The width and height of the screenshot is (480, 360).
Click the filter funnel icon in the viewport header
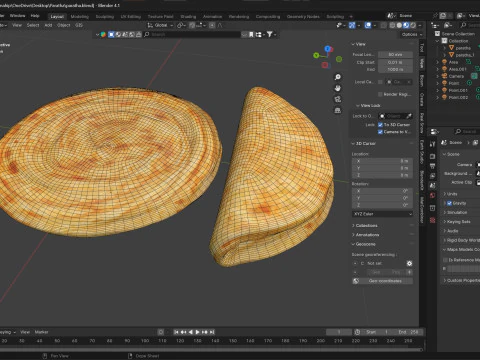(x=270, y=34)
